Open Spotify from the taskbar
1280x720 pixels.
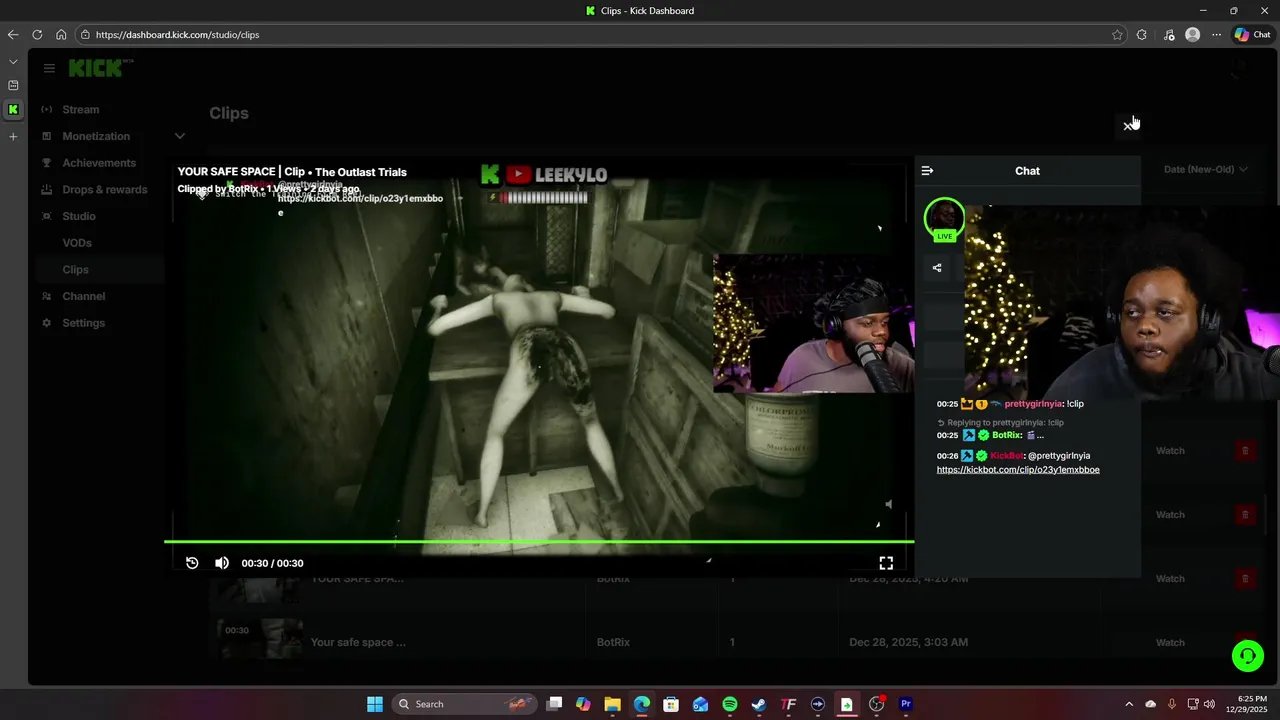(730, 704)
